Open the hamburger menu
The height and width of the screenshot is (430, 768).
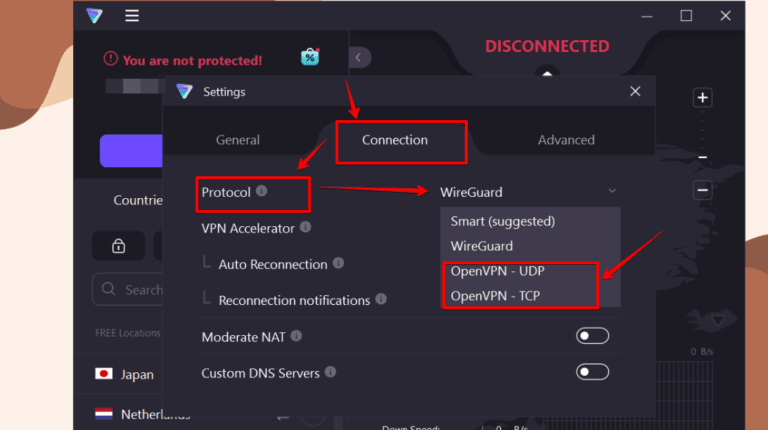(x=132, y=16)
